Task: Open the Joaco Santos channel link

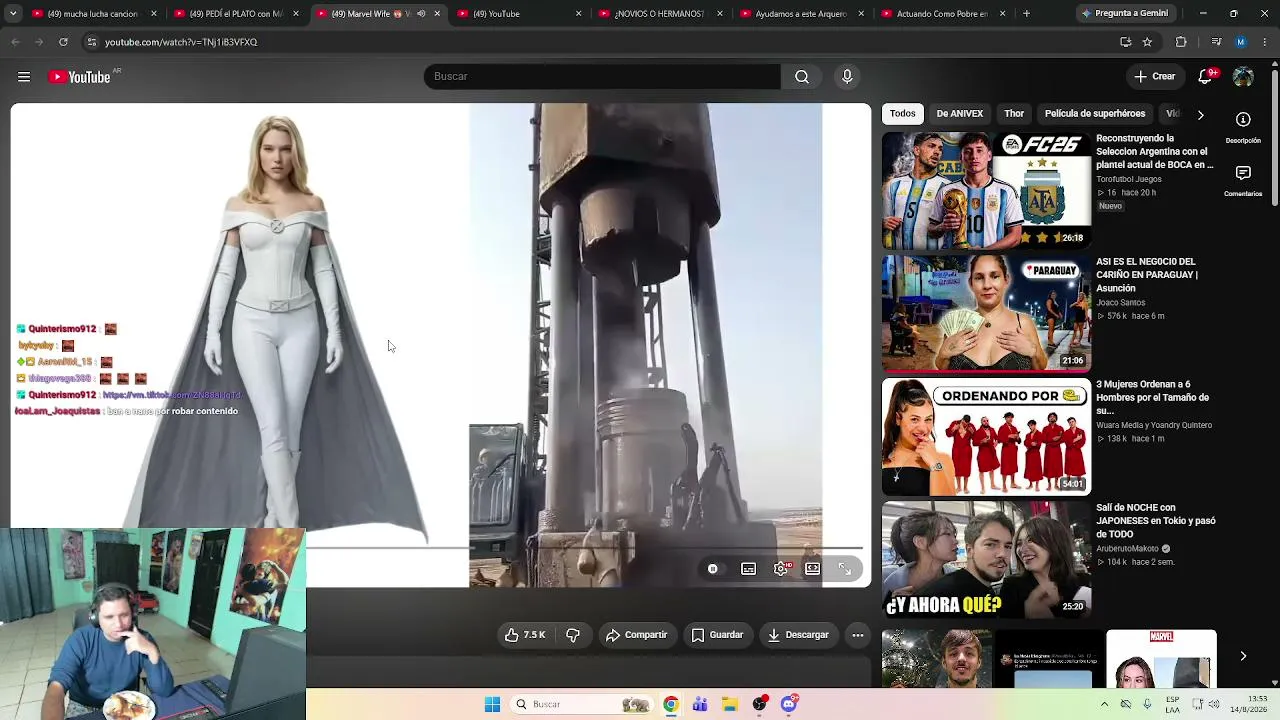Action: (1121, 302)
